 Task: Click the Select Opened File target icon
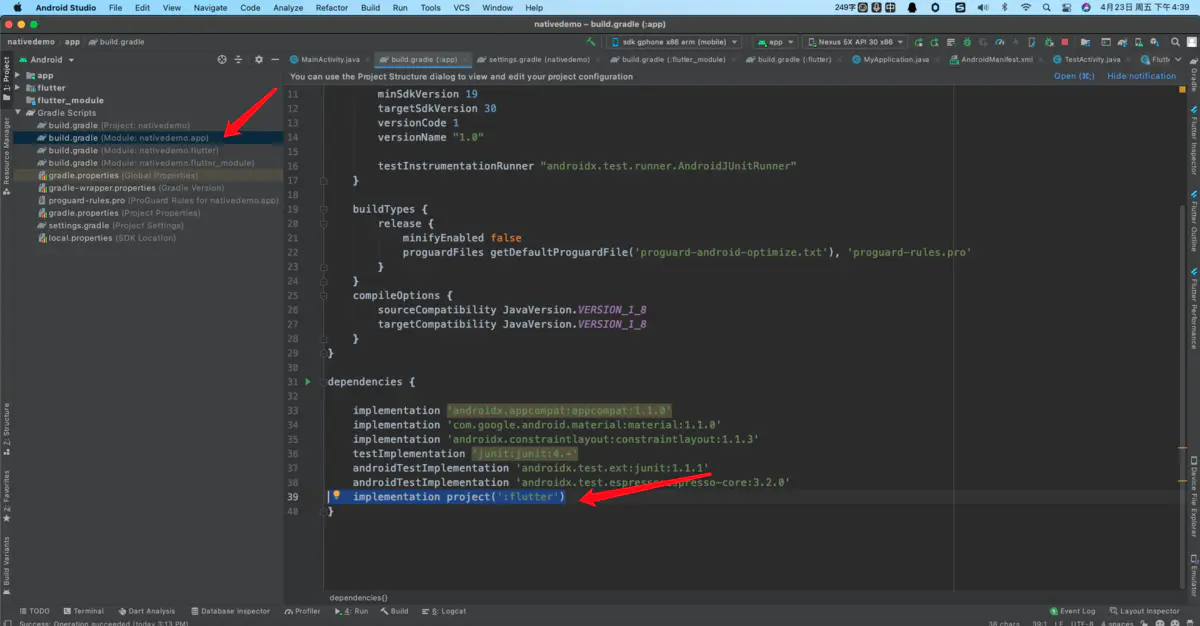(222, 60)
